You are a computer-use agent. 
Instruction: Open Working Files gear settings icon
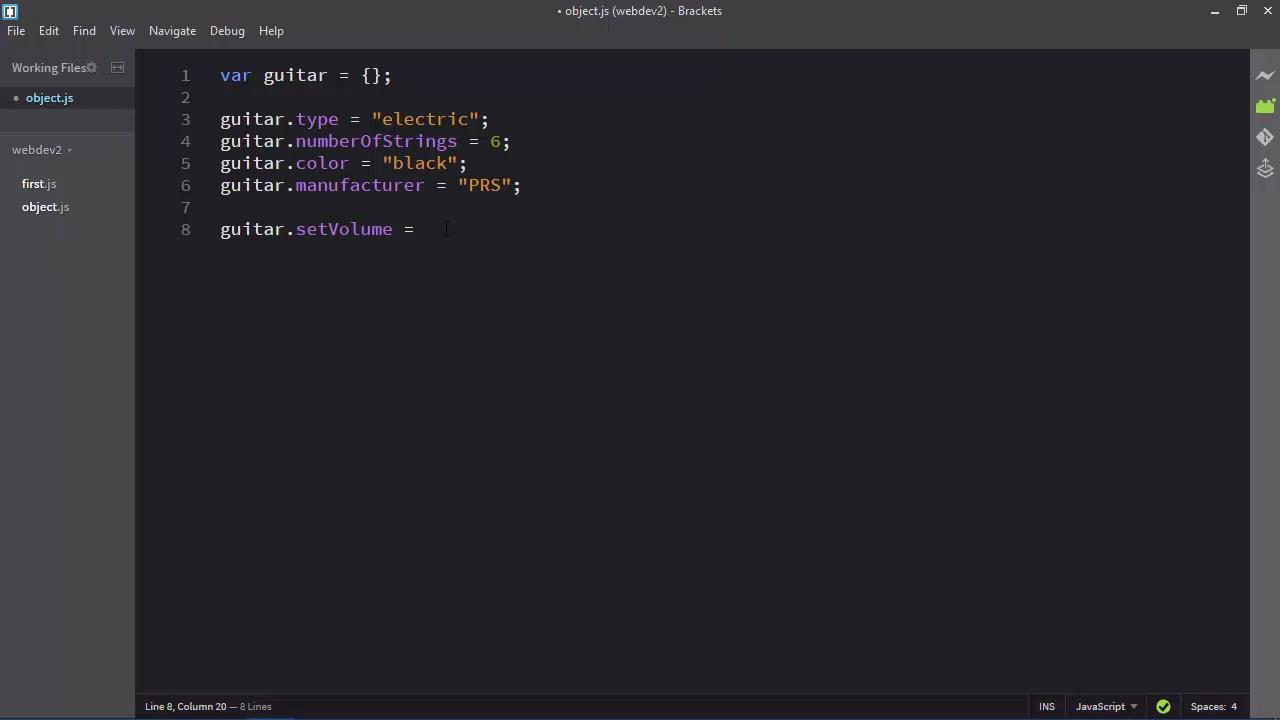(91, 68)
